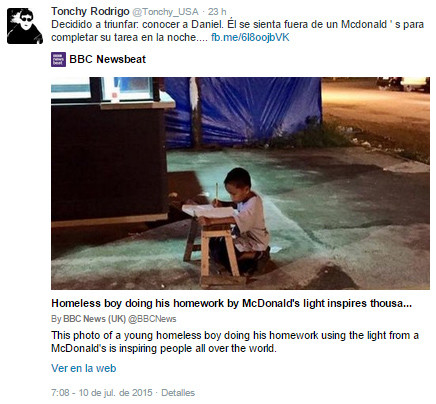This screenshot has width=436, height=404.
Task: Open the fb.me/6l8oojbVK link
Action: point(250,37)
